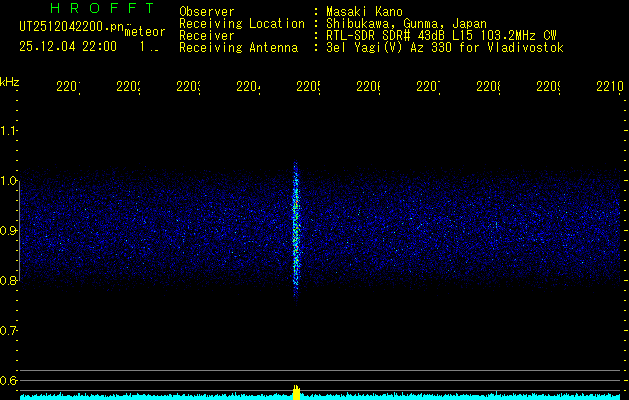Click the 0.7 frequency axis label

point(9,331)
